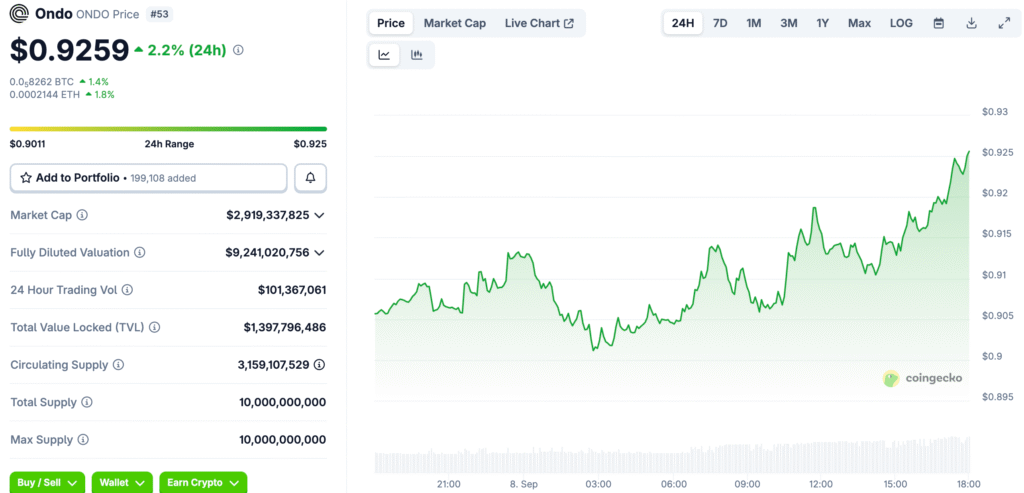Click the 24h Range progress bar
The width and height of the screenshot is (1024, 493).
168,129
